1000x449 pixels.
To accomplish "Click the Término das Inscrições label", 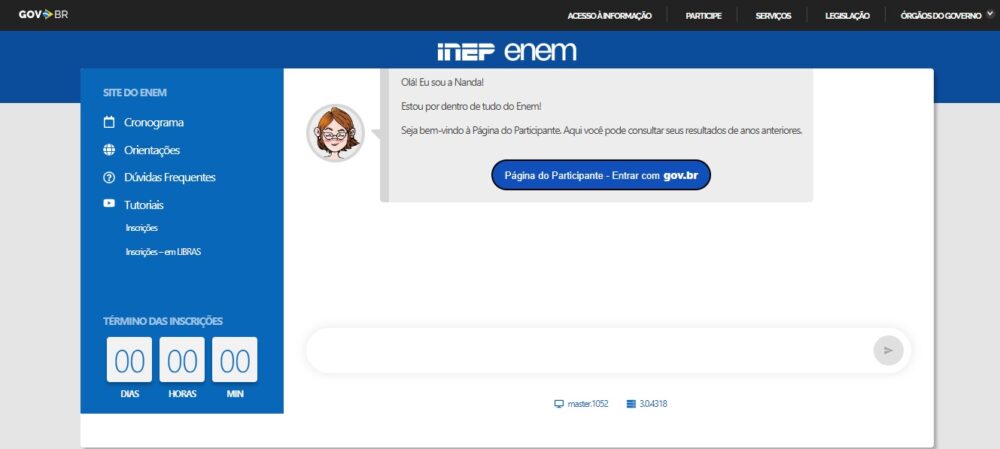I will [163, 321].
